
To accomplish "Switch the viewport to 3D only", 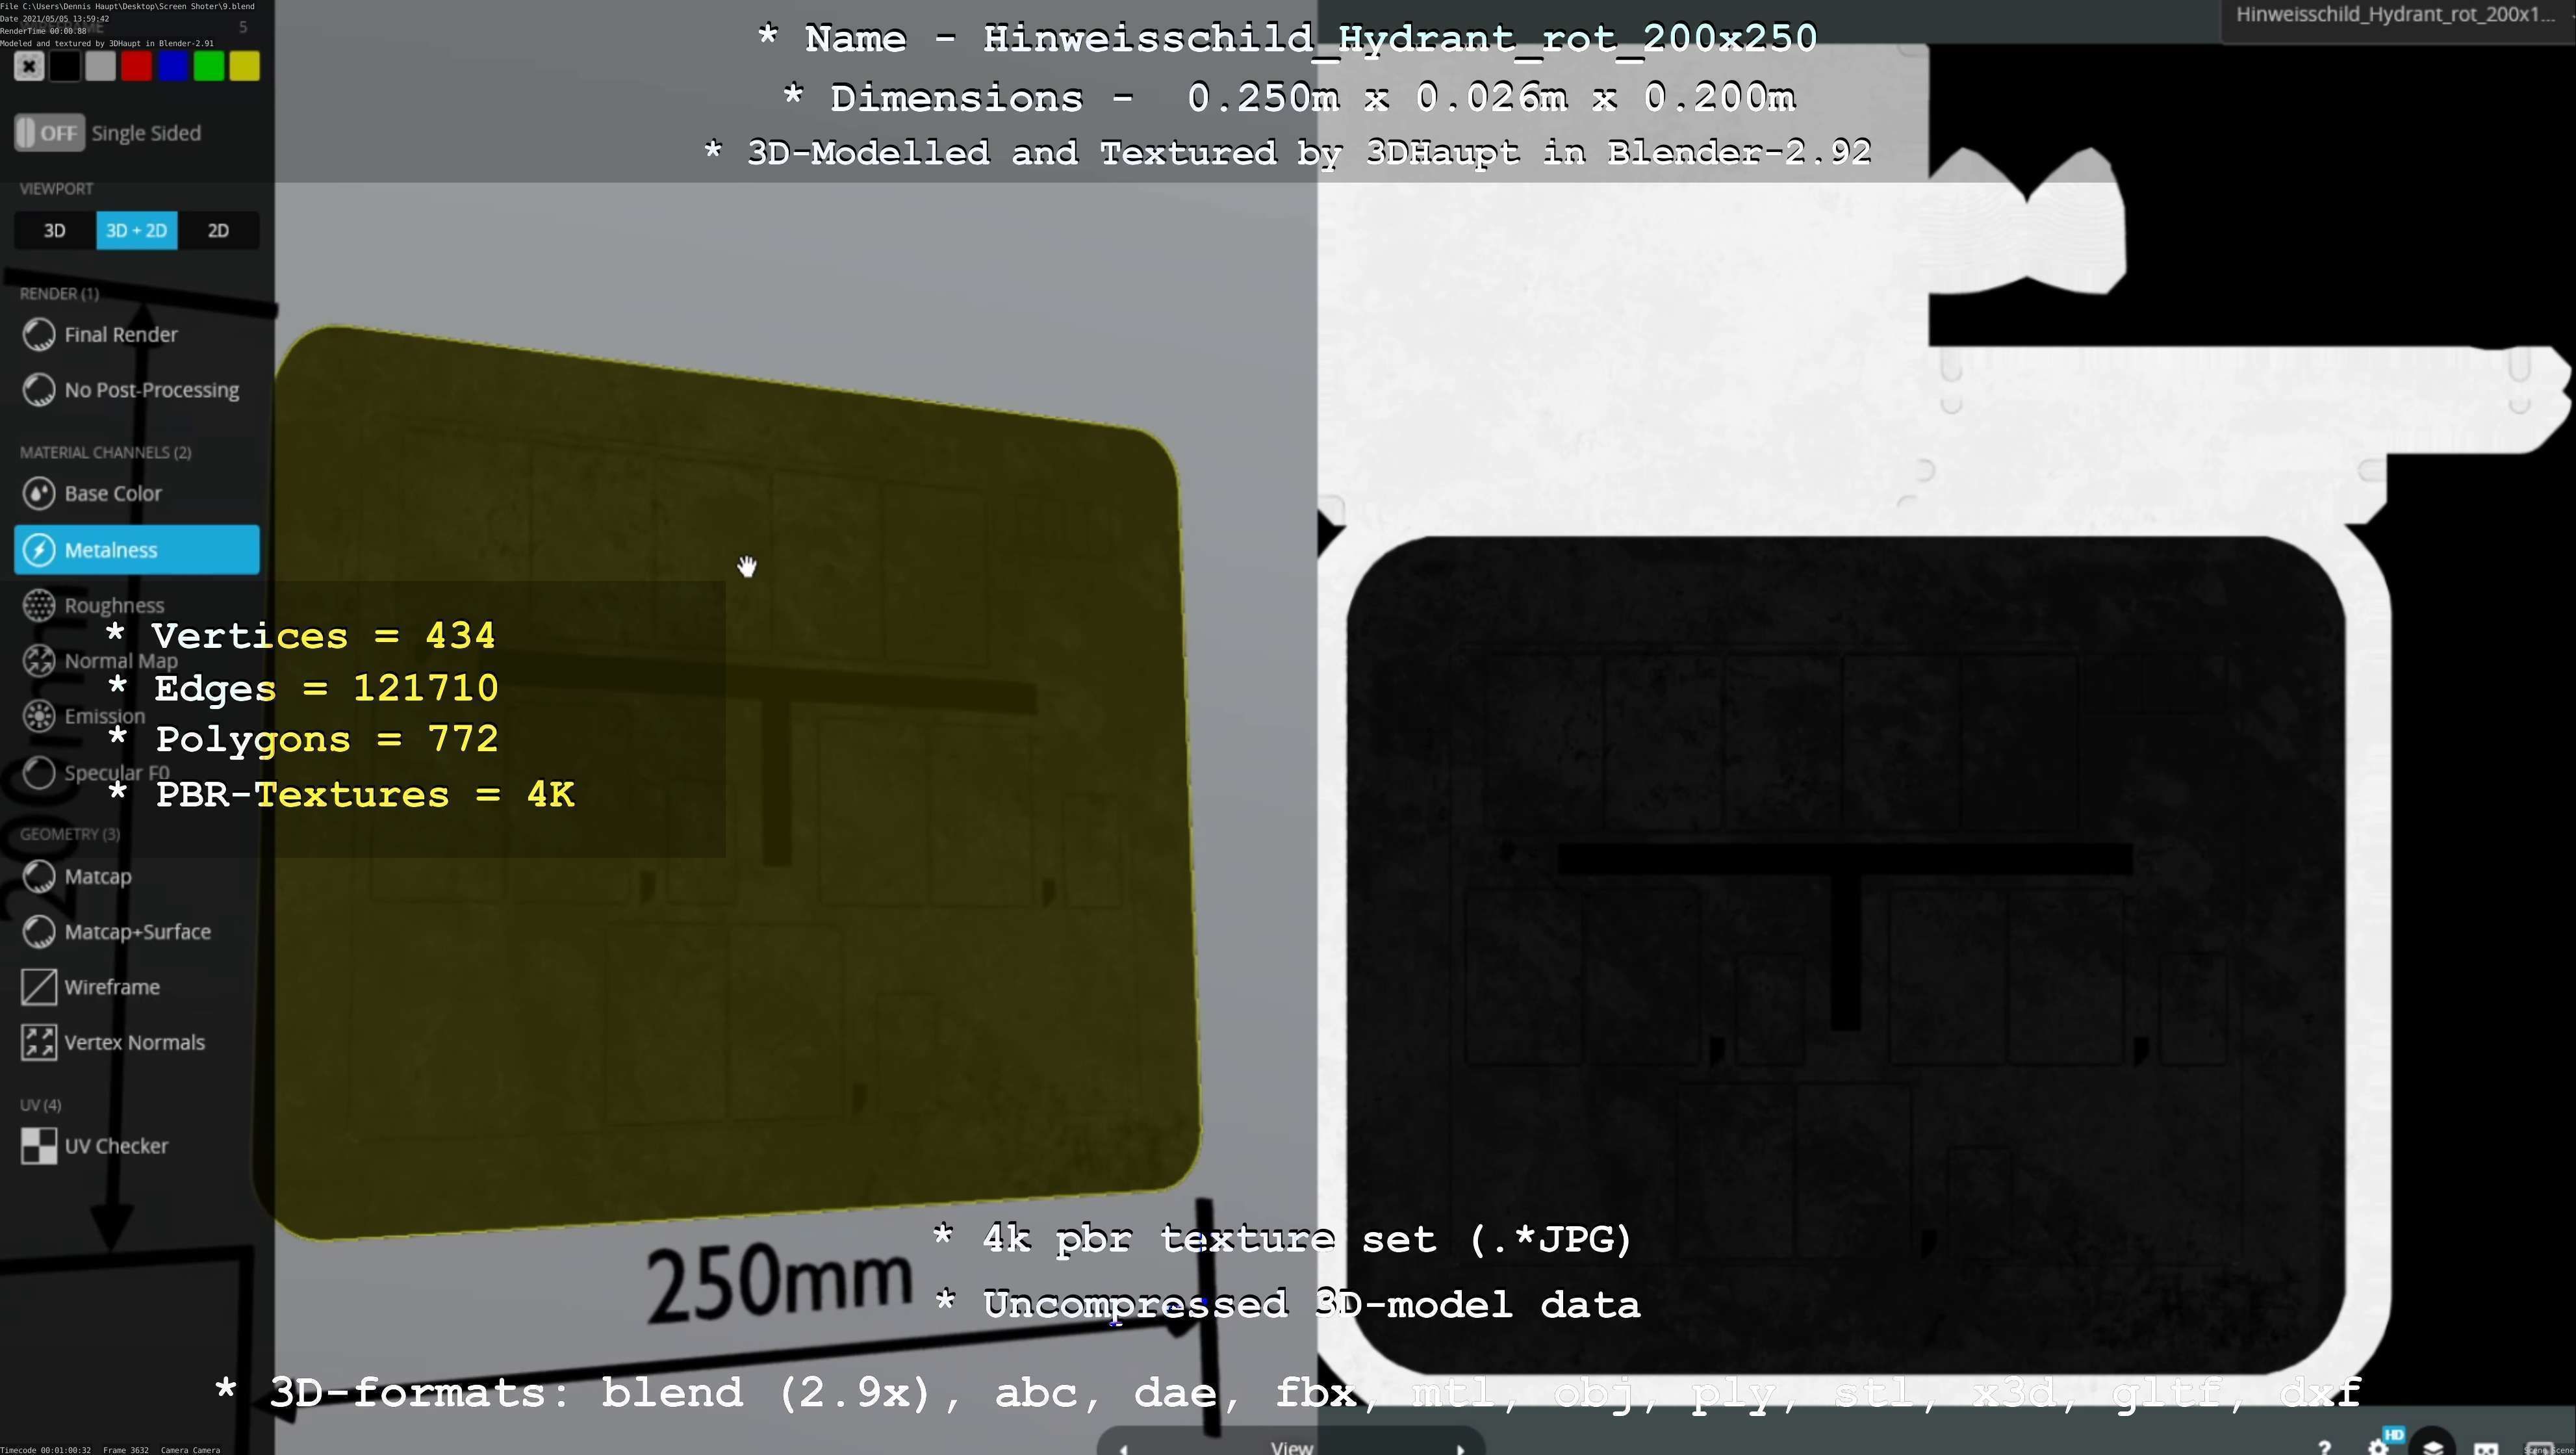I will (55, 230).
